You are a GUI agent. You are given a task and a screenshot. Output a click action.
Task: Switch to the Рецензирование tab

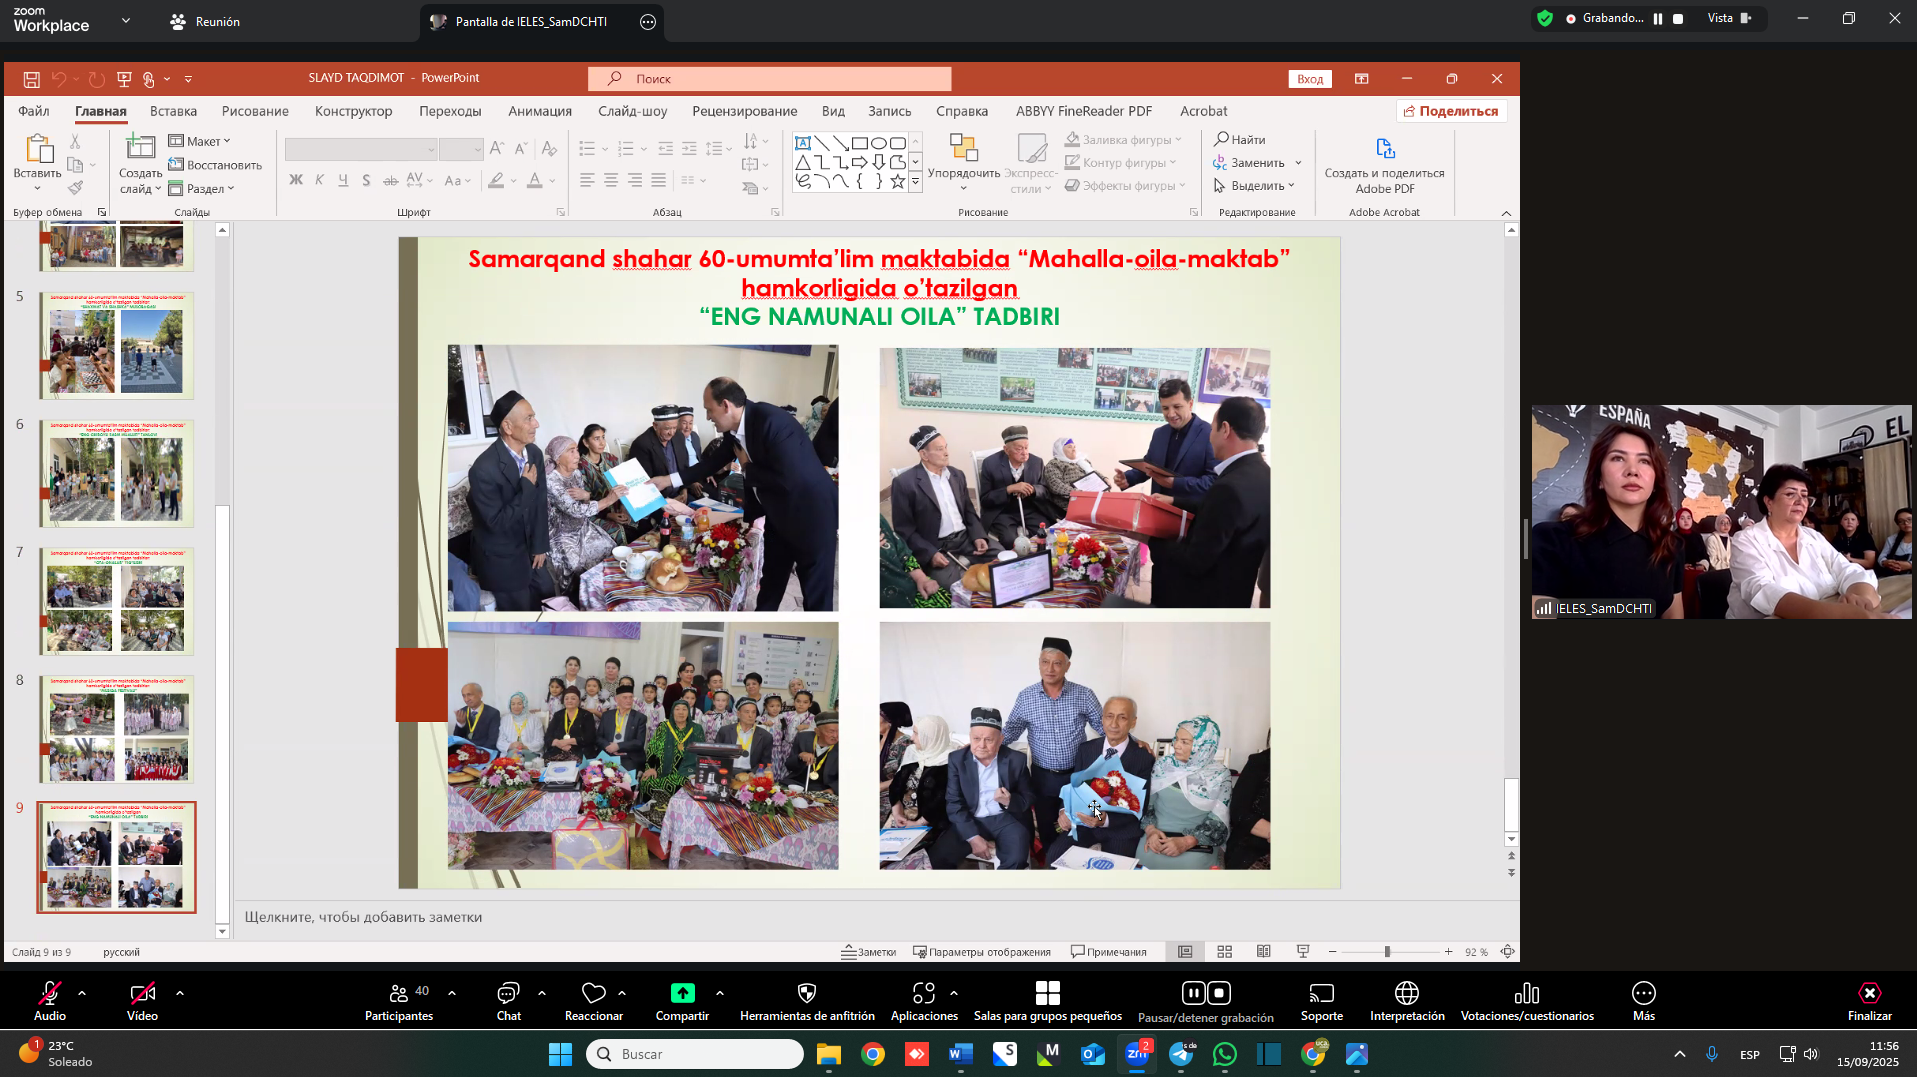click(745, 111)
